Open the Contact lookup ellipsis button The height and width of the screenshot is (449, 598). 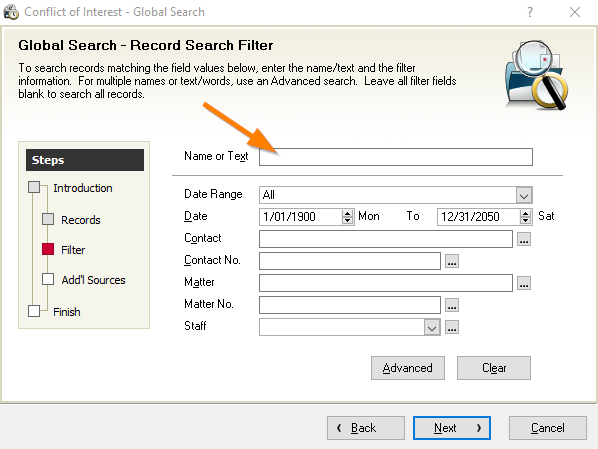[x=524, y=240]
